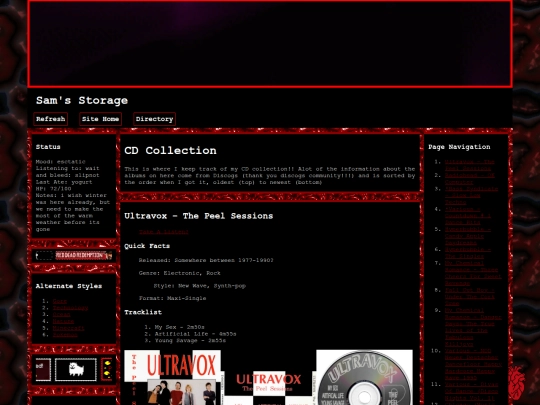Click the 'Format: Maxi-Single' line
The image size is (540, 405).
(x=173, y=298)
